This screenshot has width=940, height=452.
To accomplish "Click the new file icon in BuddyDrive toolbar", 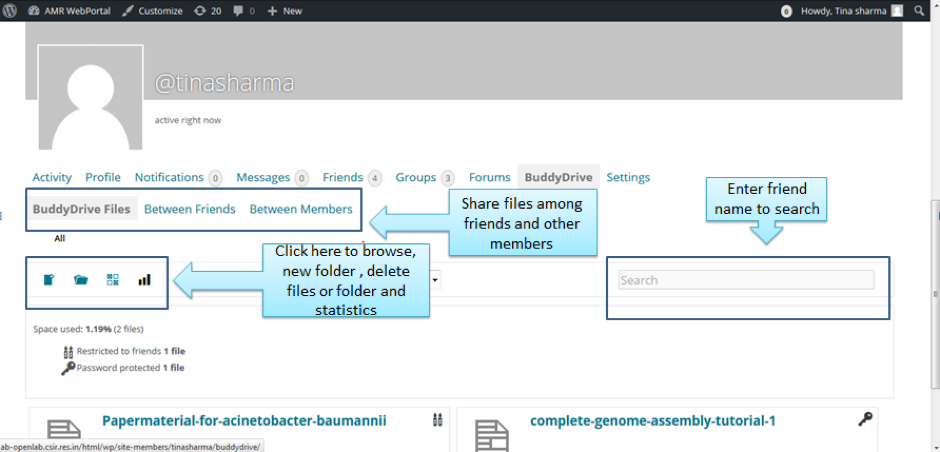I will (x=48, y=280).
